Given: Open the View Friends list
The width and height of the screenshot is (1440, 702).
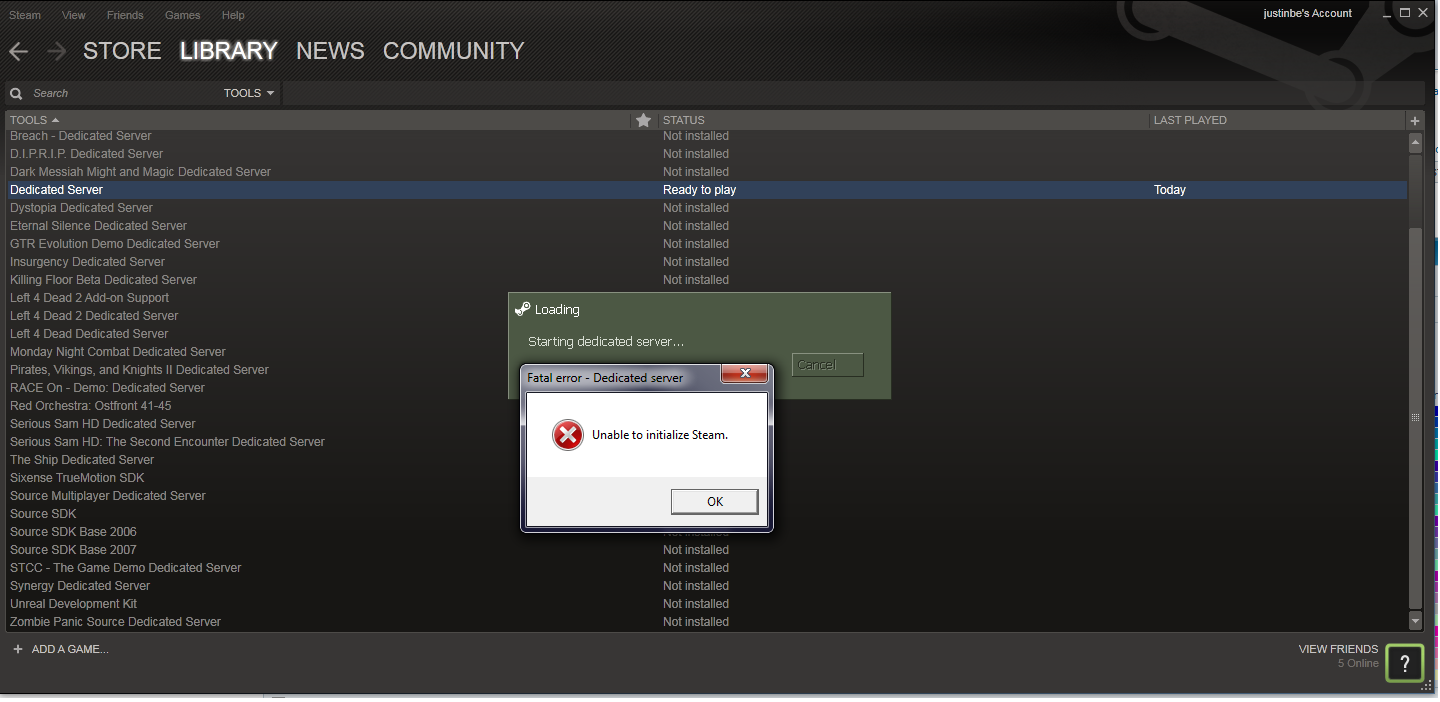Looking at the screenshot, I should coord(1337,649).
